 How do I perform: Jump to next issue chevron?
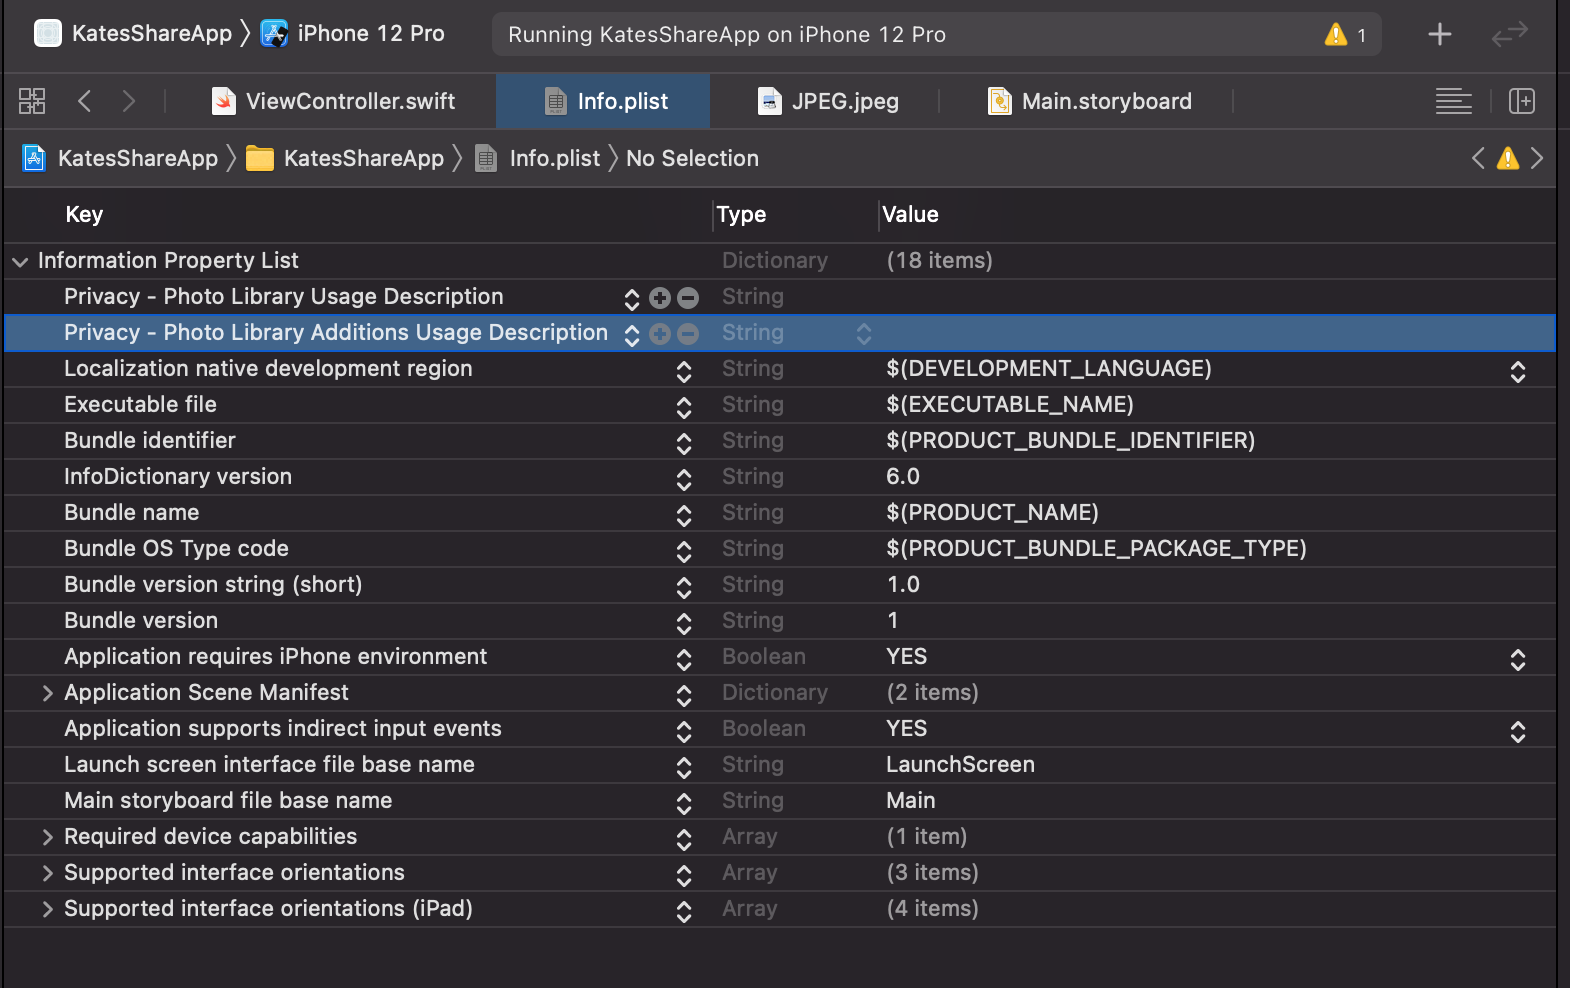[1537, 158]
